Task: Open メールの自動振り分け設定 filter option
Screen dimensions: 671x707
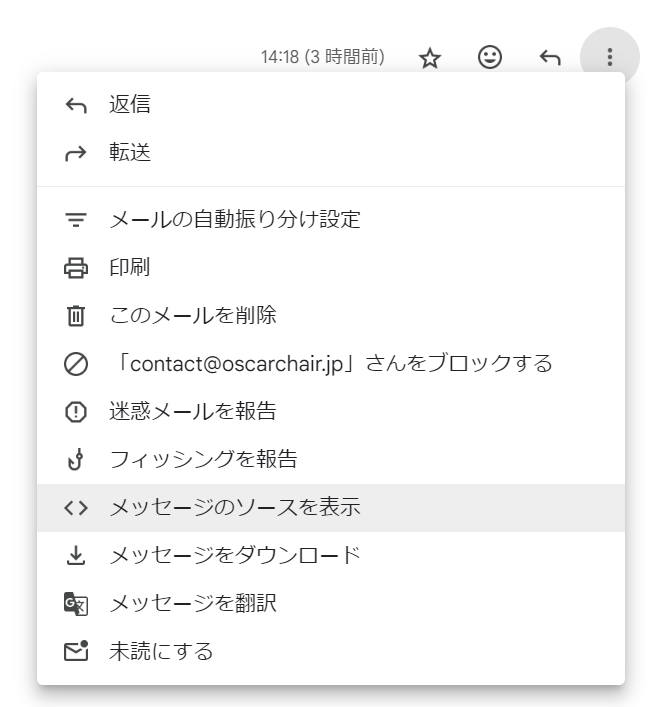Action: (x=234, y=219)
